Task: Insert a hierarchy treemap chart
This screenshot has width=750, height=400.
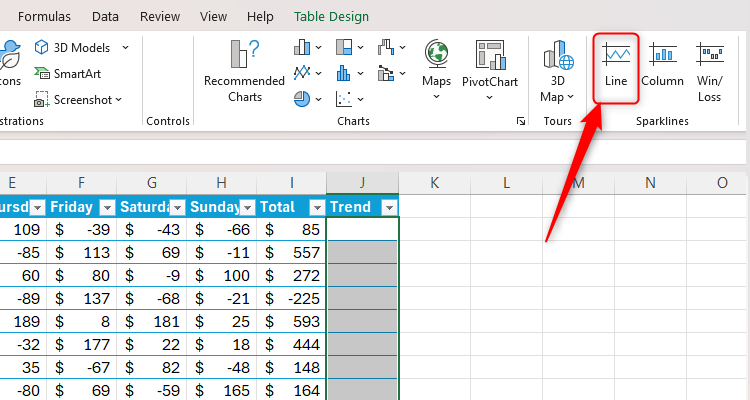Action: [349, 47]
